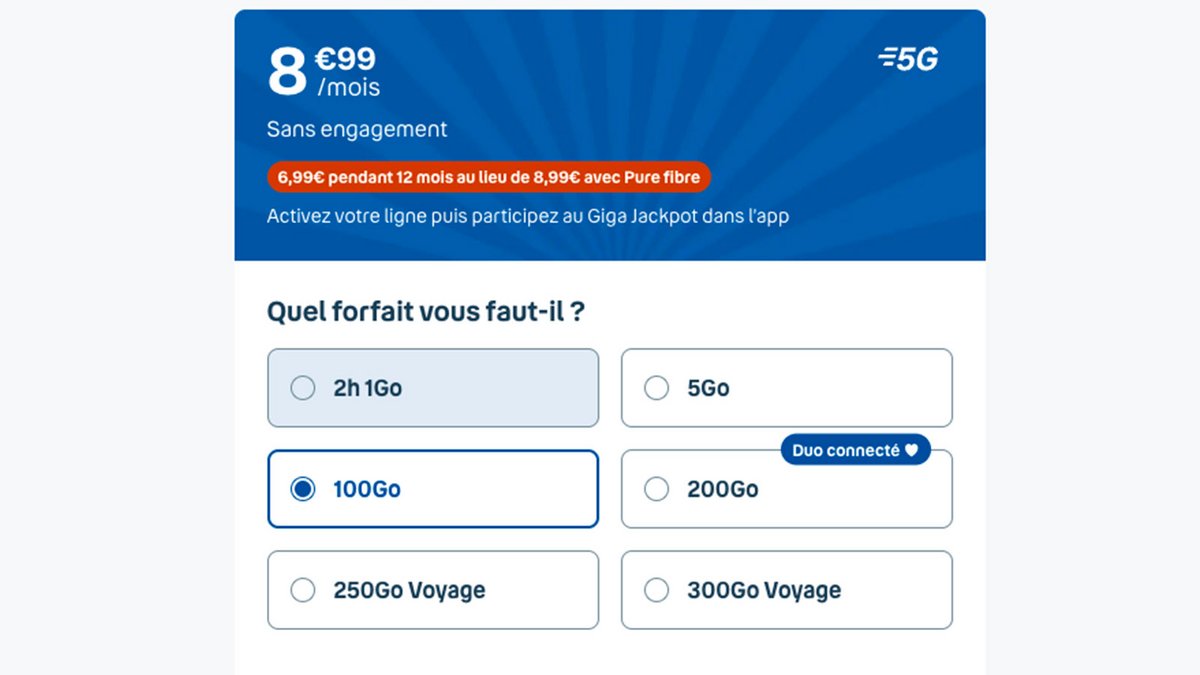The height and width of the screenshot is (675, 1200).
Task: Pick the 250Go Voyage plan
Action: pyautogui.click(x=432, y=590)
